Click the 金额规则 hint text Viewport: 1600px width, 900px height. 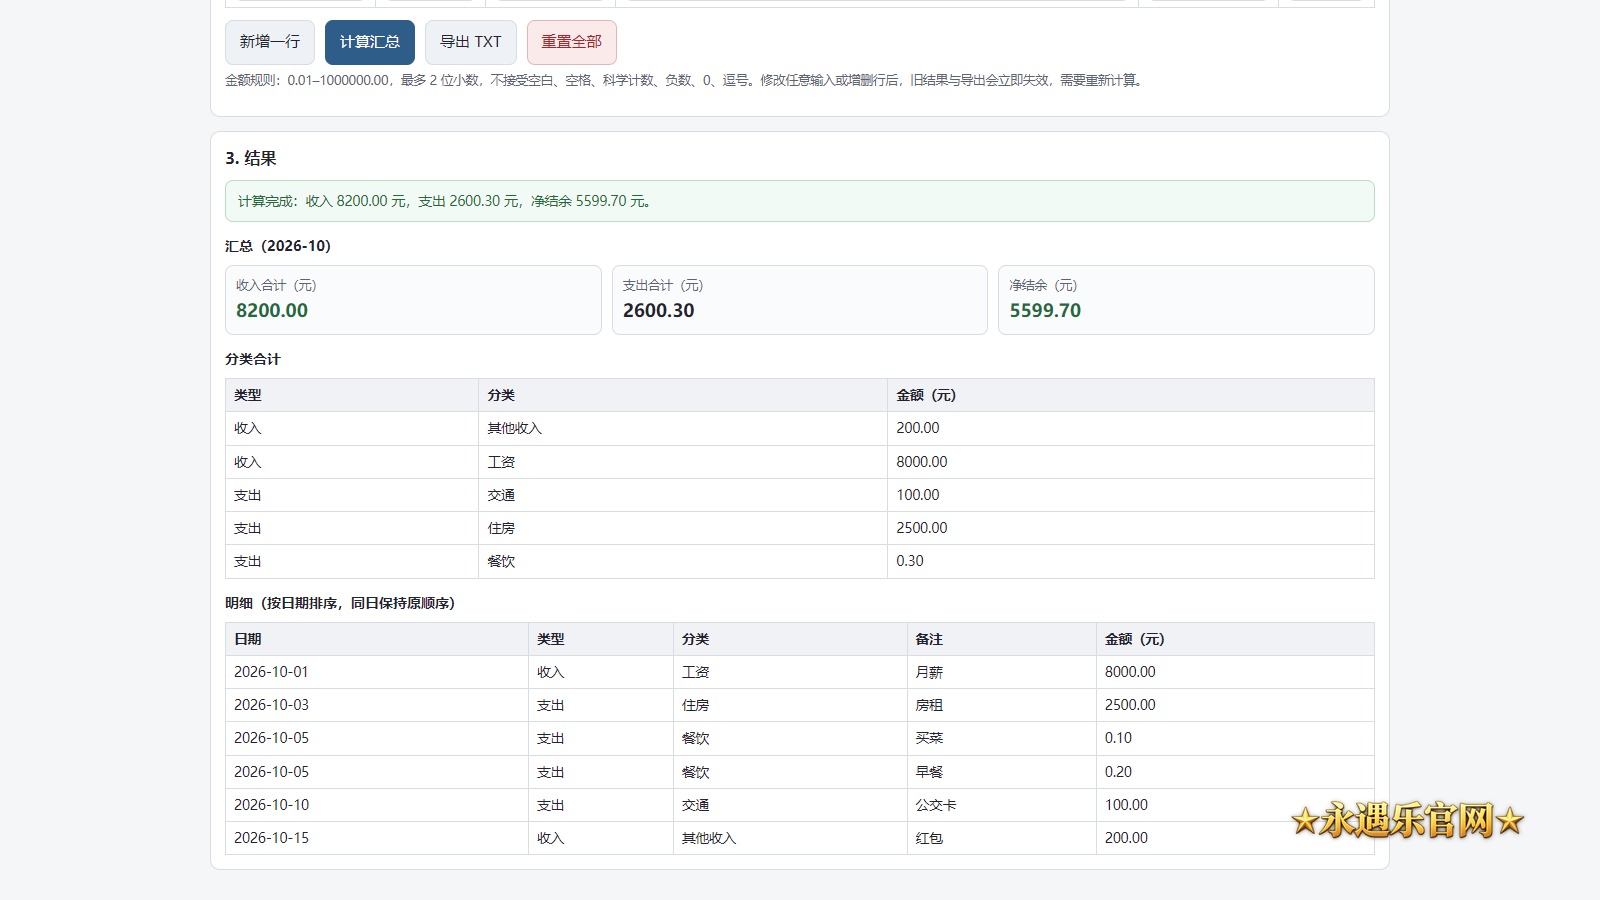685,80
